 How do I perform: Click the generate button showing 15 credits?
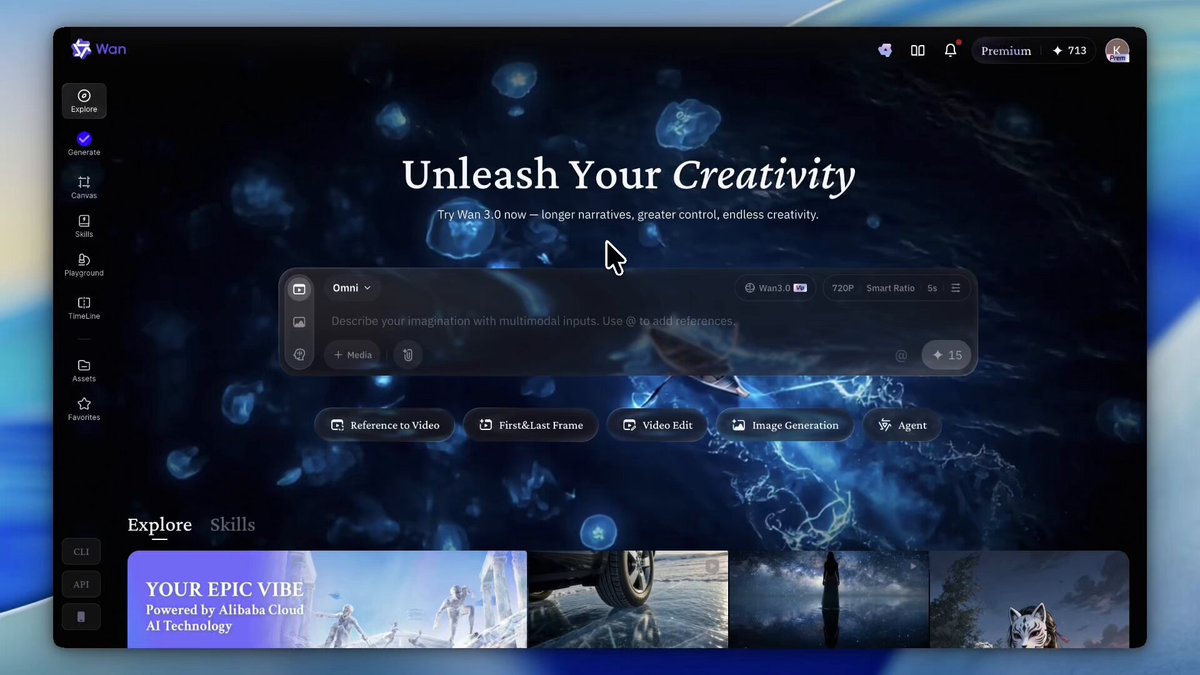coord(947,355)
